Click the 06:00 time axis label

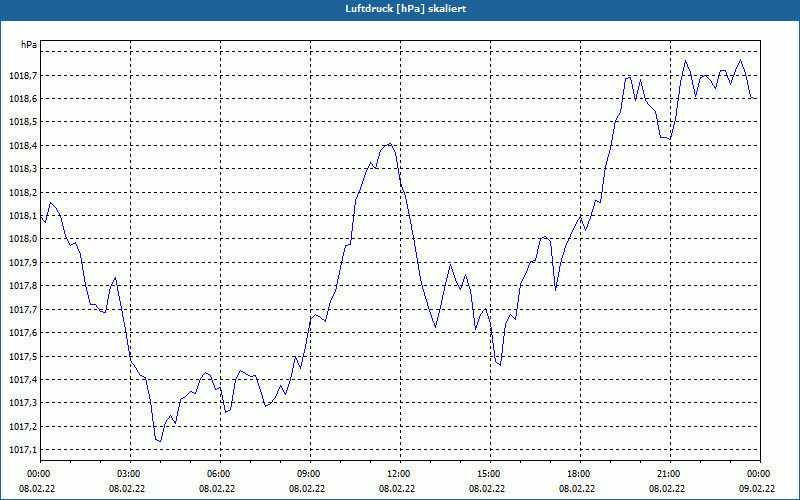(220, 474)
